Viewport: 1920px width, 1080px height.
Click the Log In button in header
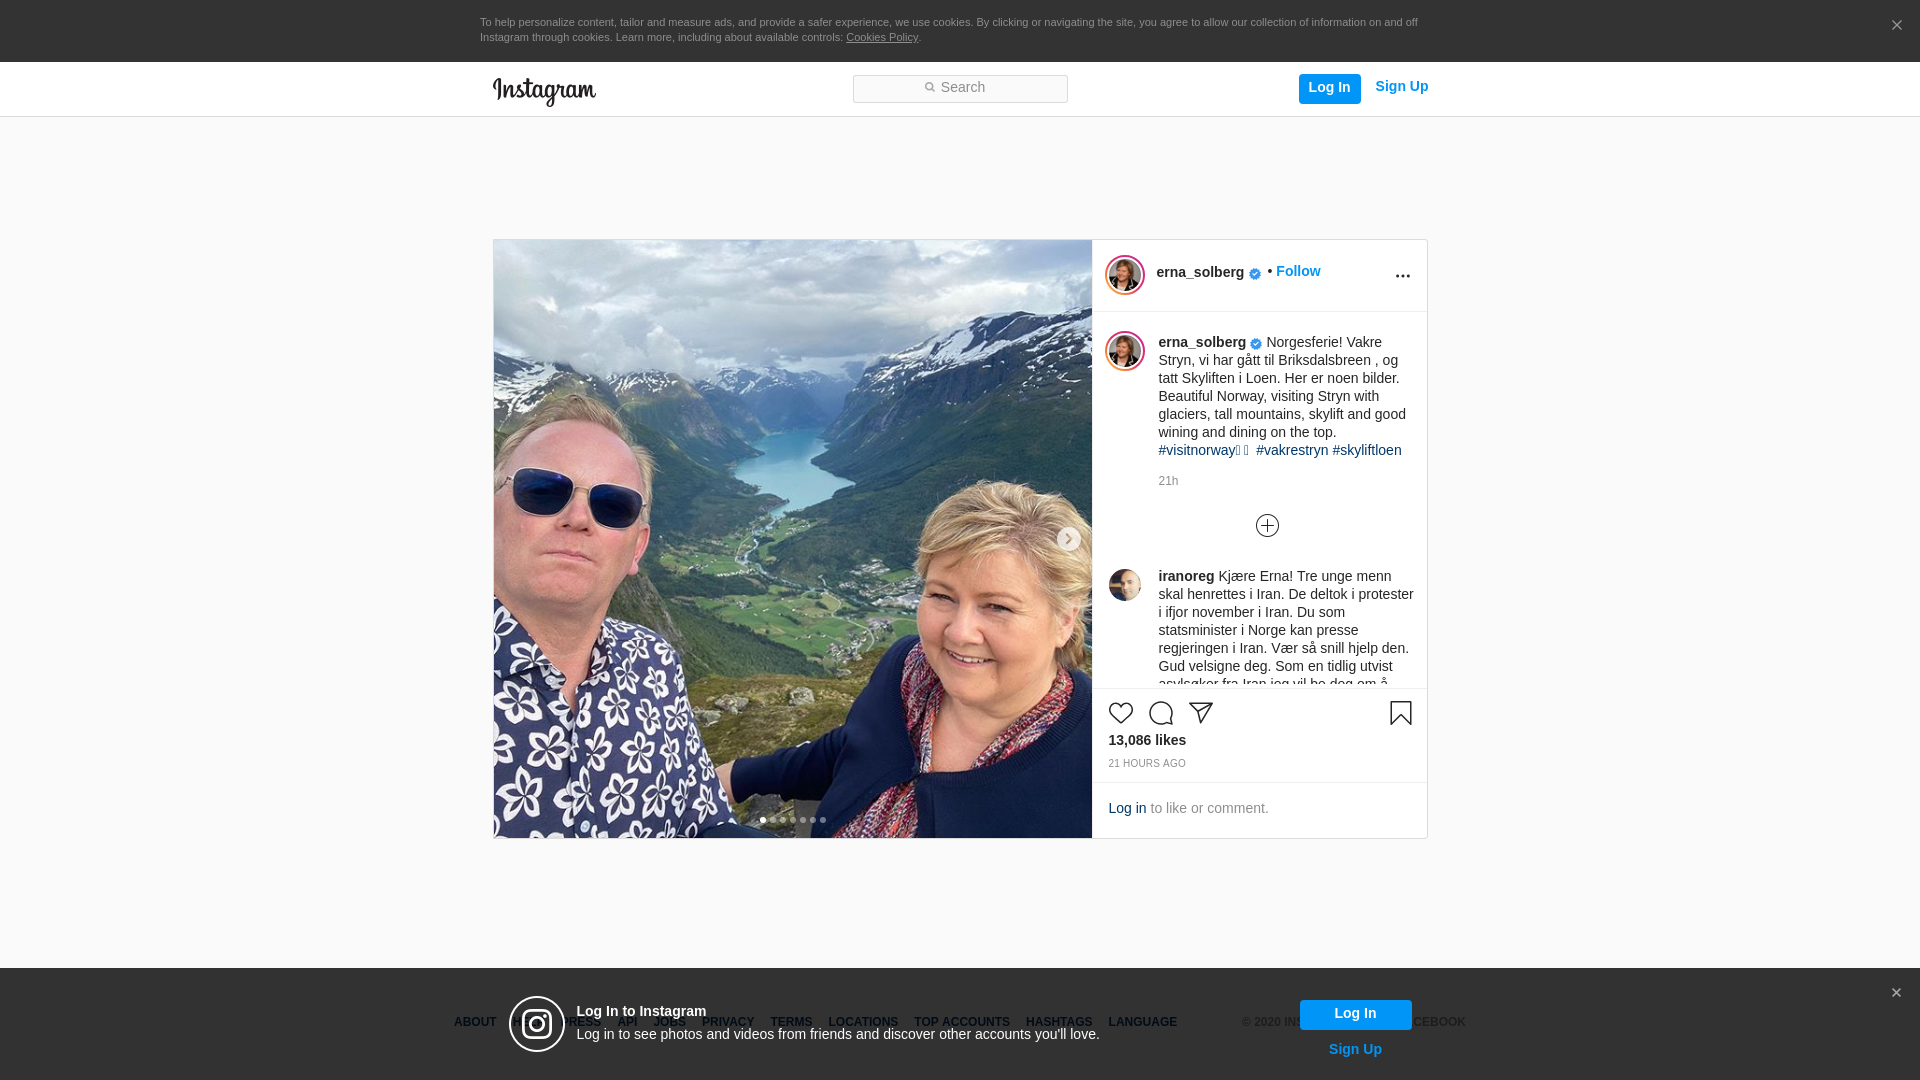1329,89
